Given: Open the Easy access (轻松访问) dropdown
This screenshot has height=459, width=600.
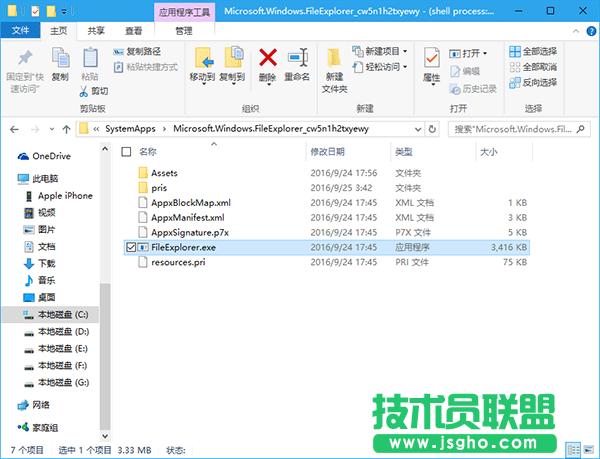Looking at the screenshot, I should click(x=380, y=67).
